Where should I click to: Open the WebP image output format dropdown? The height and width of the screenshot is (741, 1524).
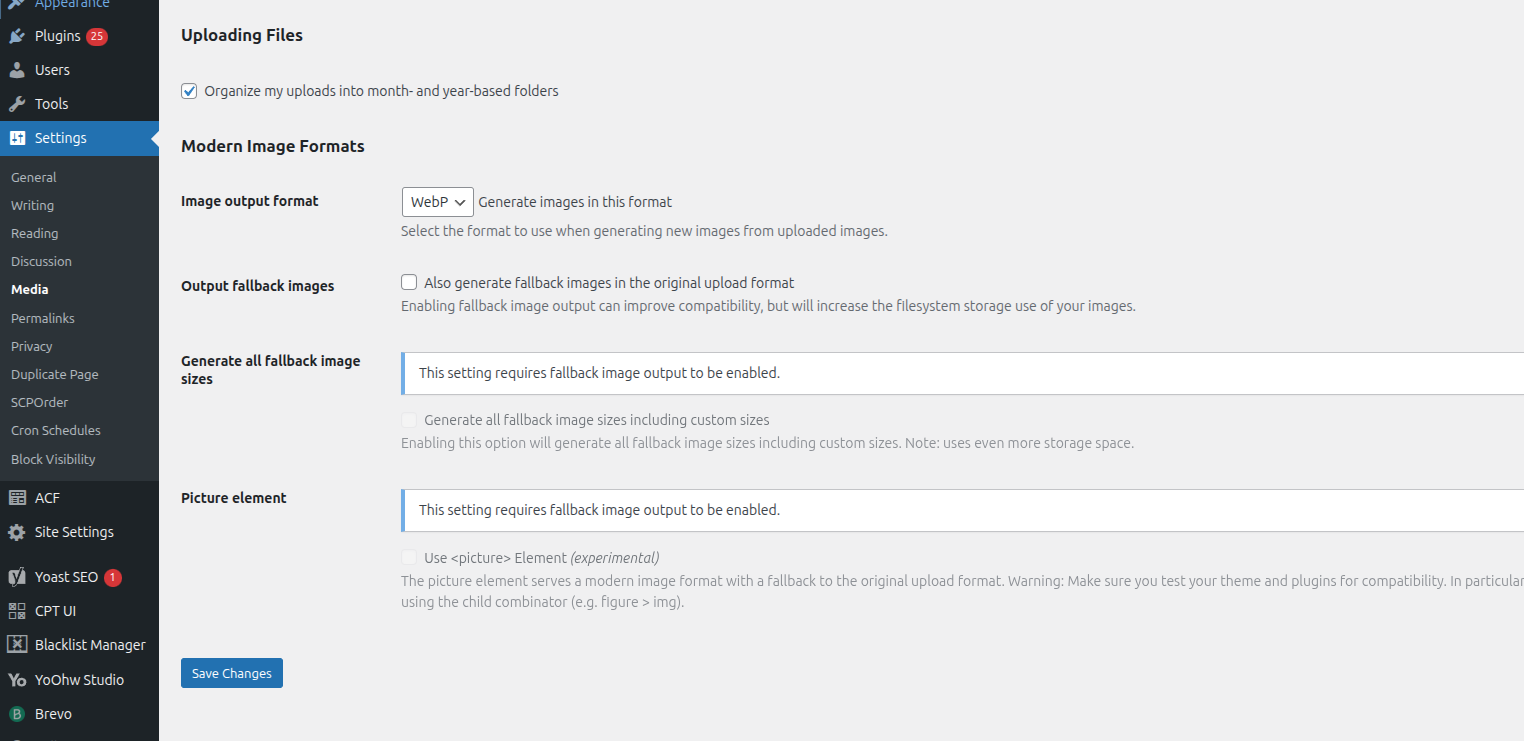point(436,202)
